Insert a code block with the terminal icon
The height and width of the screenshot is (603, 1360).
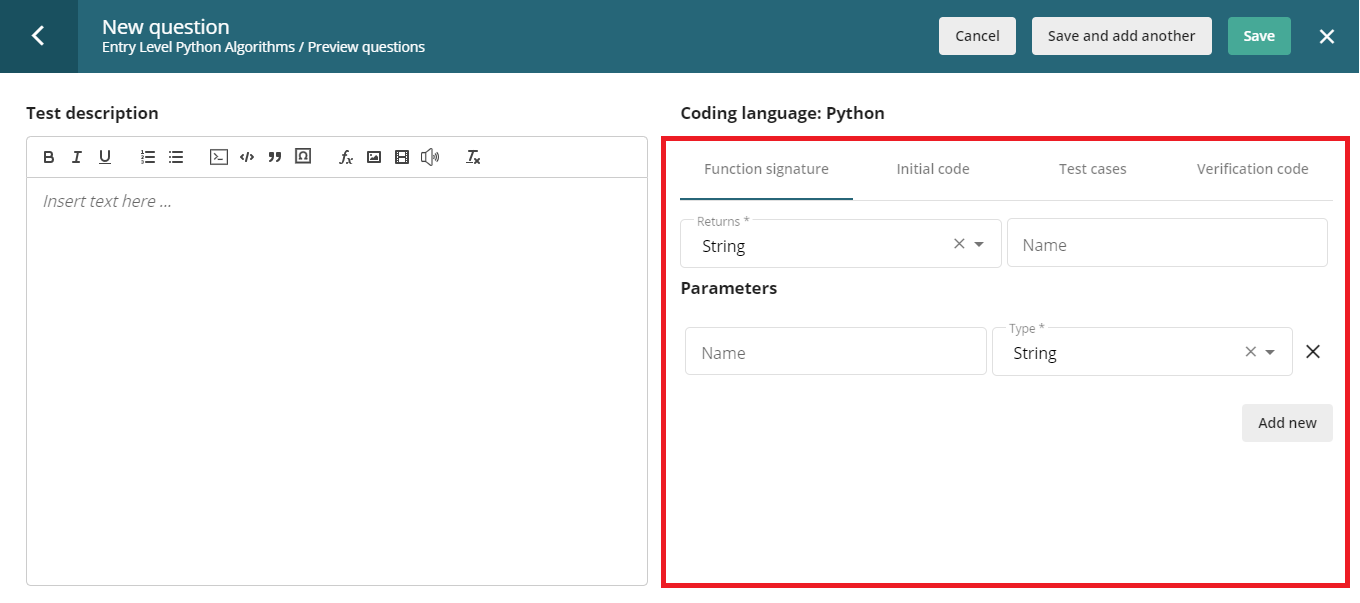[218, 157]
